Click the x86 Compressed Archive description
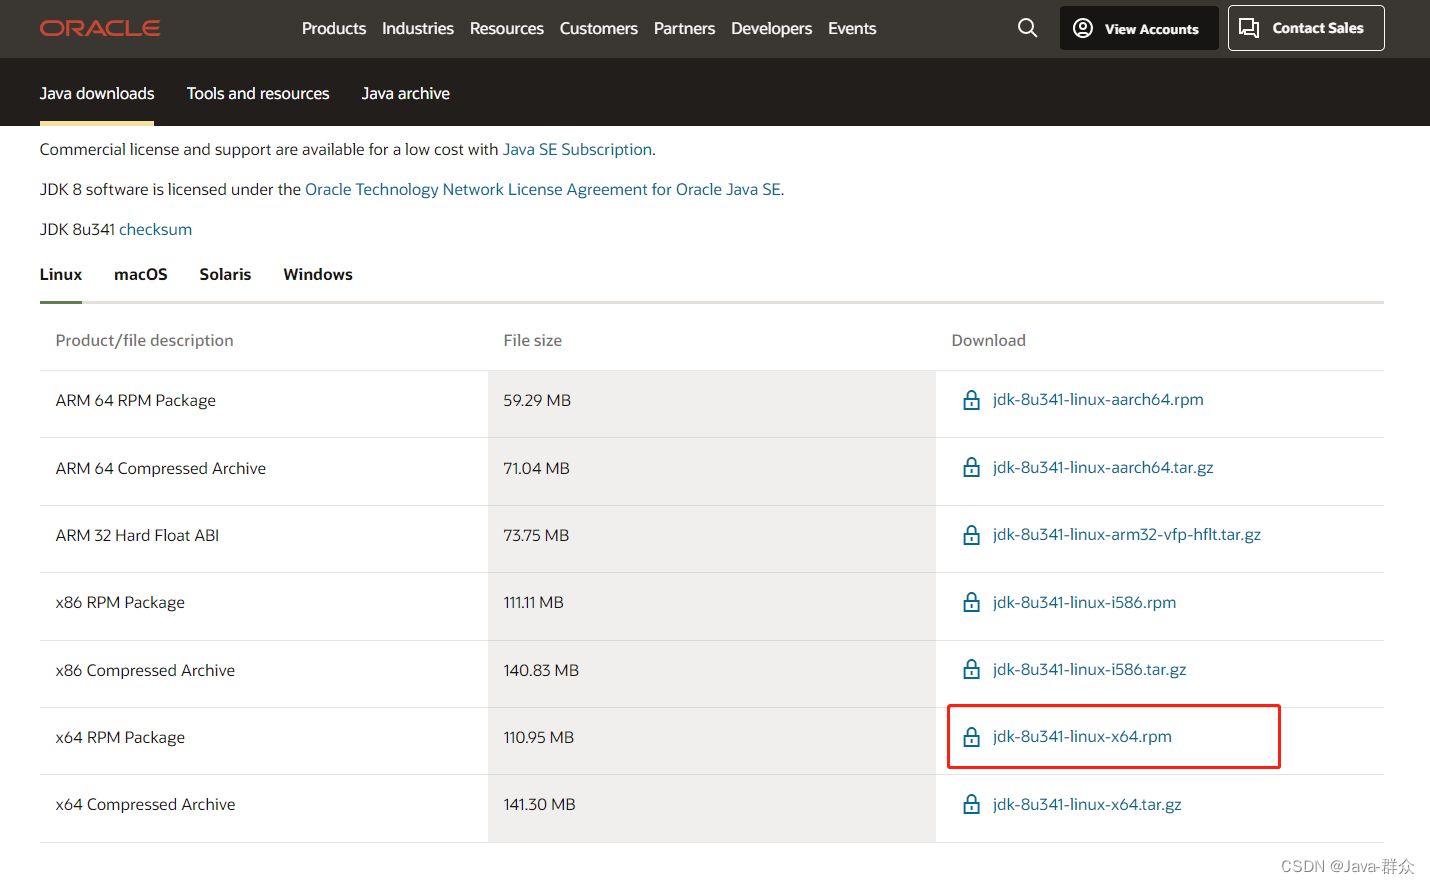Screen dimensions: 1430x884 click(x=145, y=670)
